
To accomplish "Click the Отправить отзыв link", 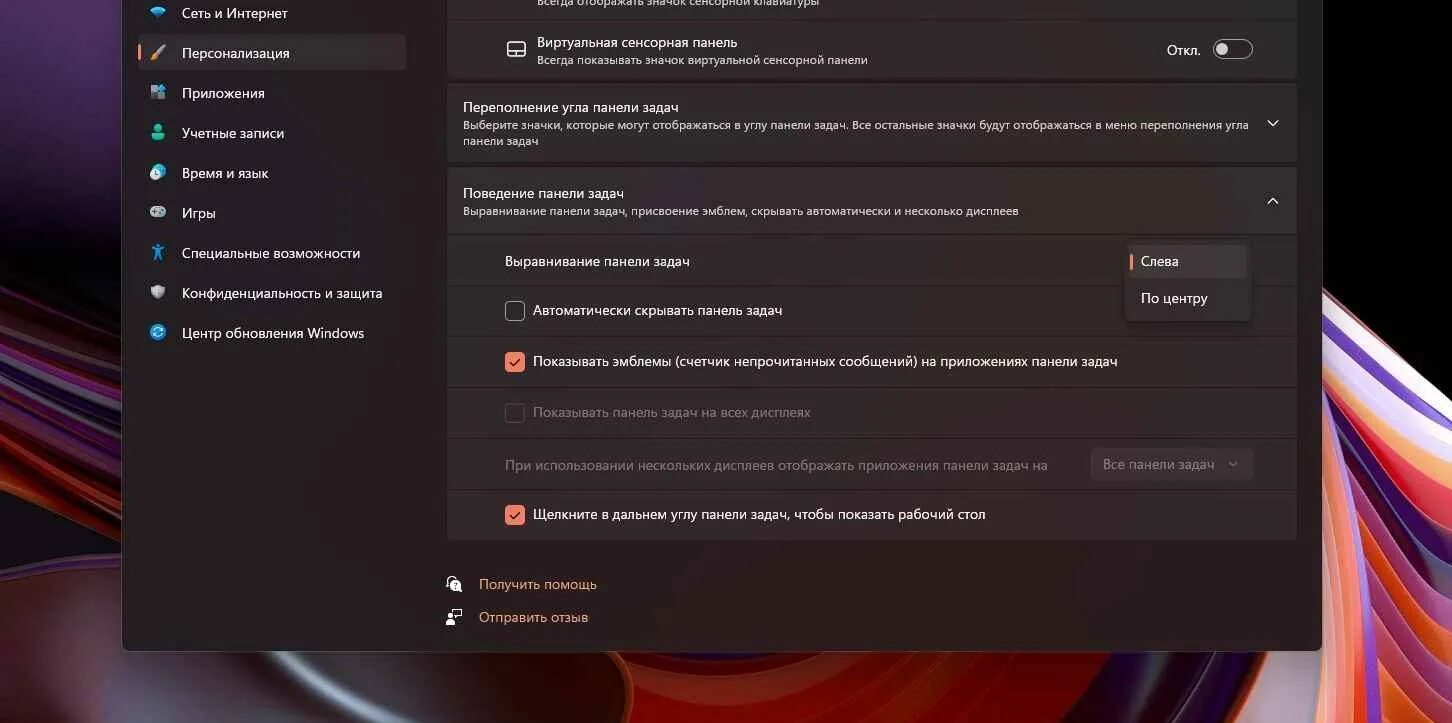I will click(x=533, y=617).
